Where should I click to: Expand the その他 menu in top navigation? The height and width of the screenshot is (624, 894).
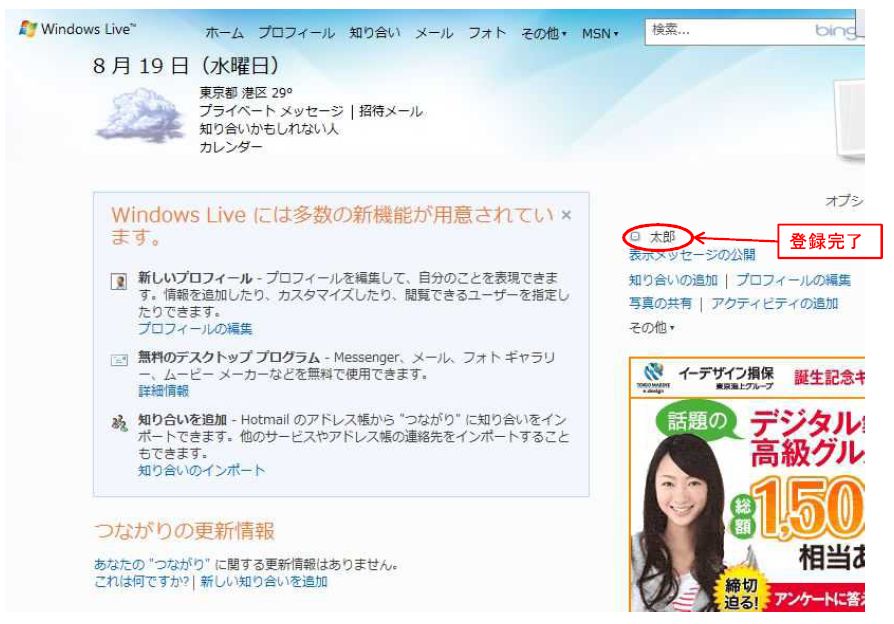click(x=543, y=34)
